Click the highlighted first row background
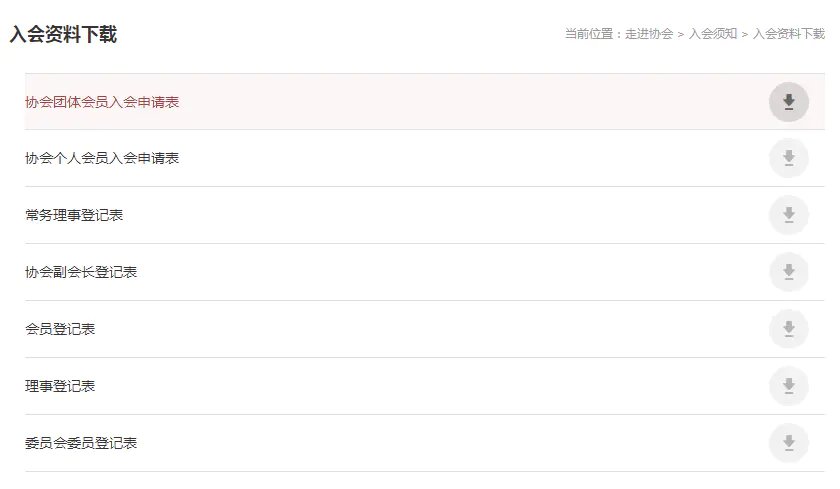The image size is (840, 489). point(425,102)
